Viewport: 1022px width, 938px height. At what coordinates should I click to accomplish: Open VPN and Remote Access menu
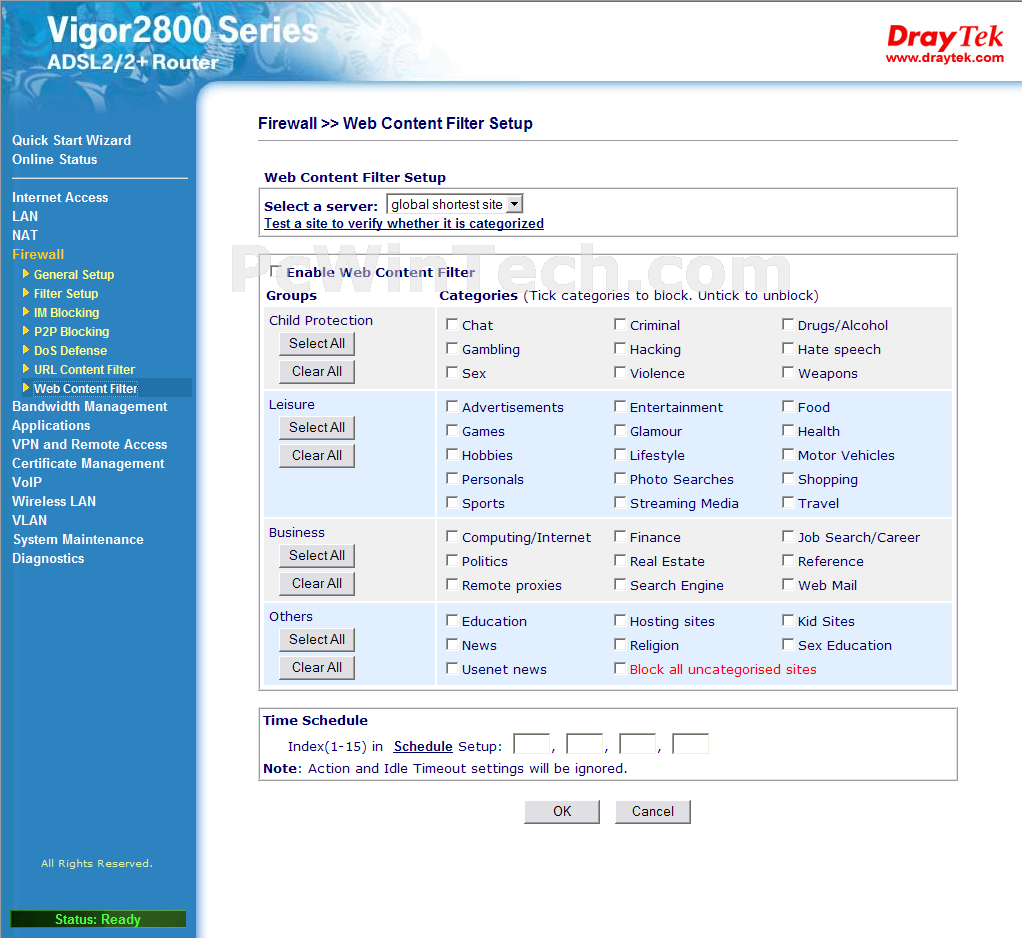tap(89, 444)
